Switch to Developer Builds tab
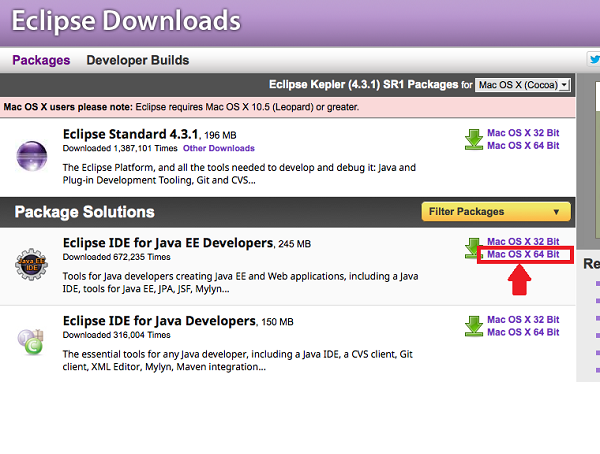600x454 pixels. 138,60
